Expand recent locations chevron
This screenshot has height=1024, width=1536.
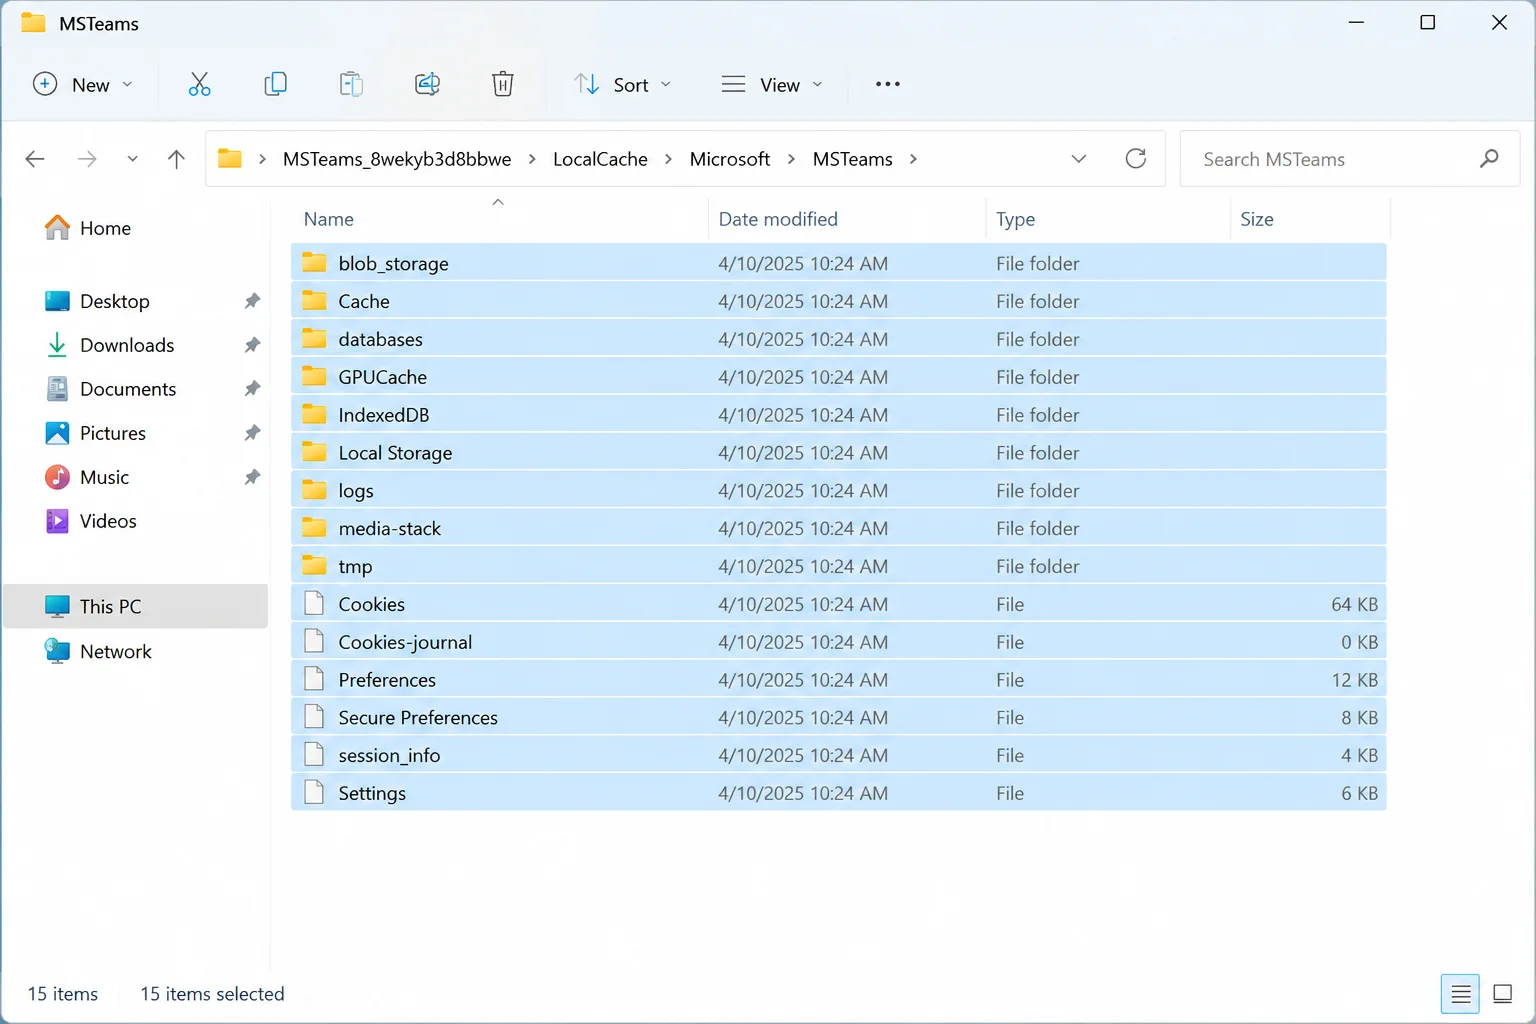[132, 159]
